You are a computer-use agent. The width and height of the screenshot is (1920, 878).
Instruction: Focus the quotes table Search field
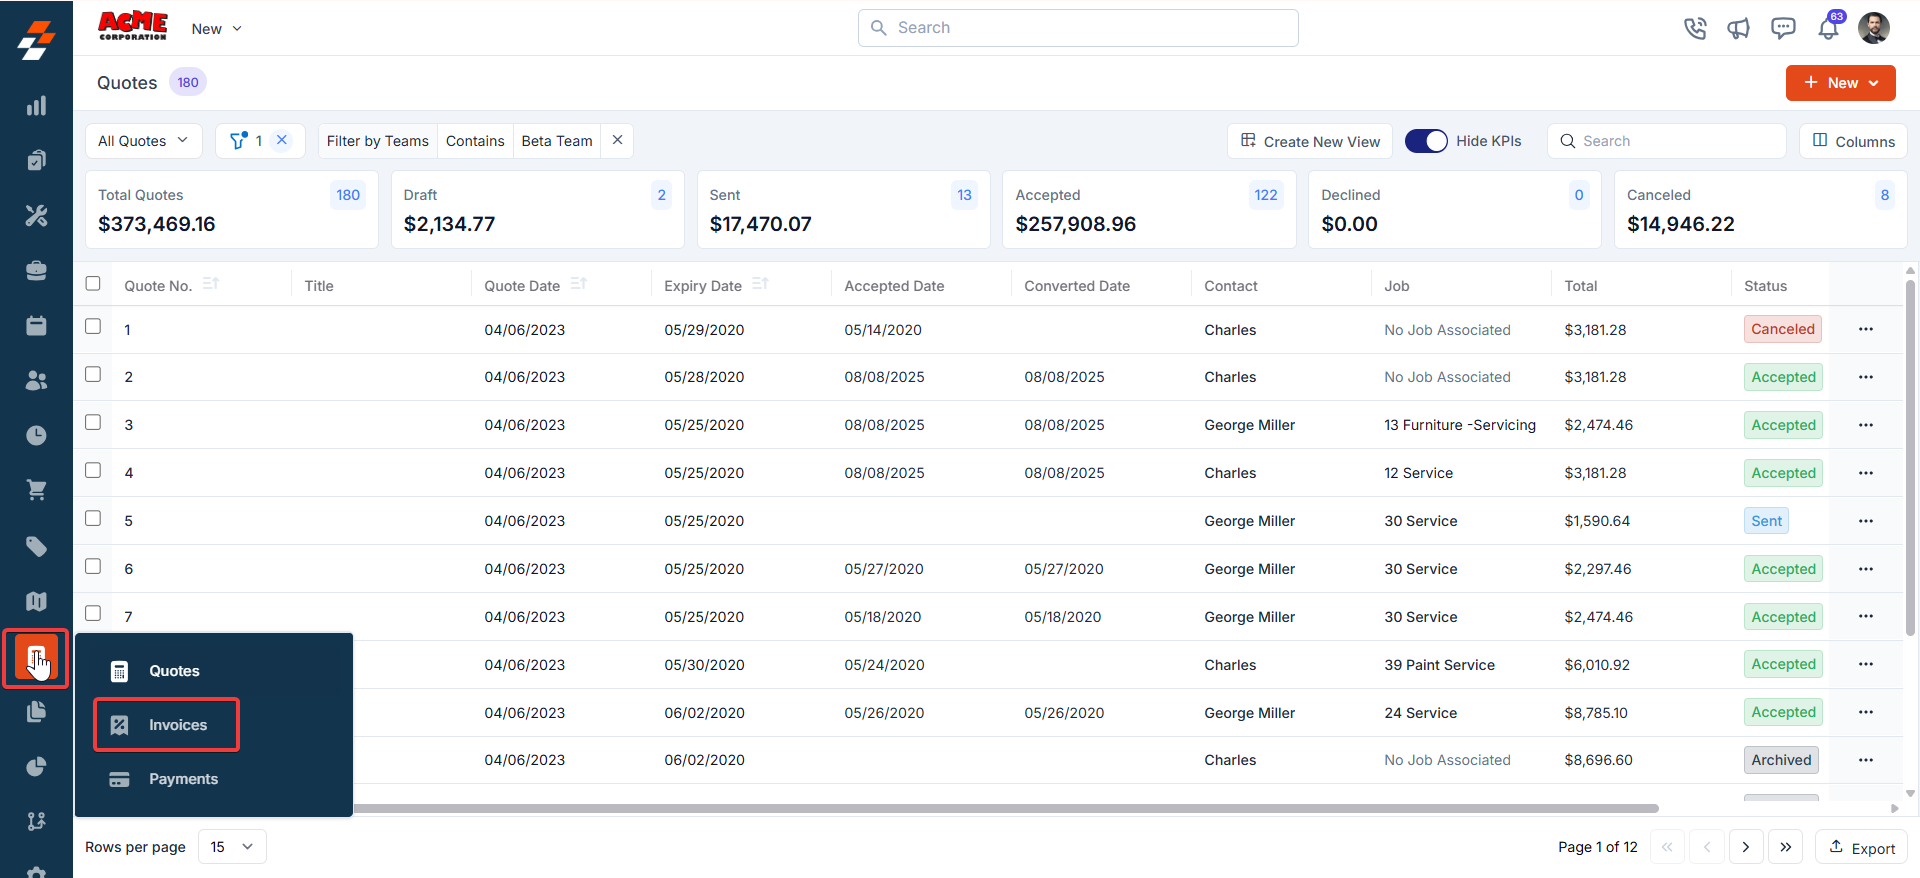1667,141
